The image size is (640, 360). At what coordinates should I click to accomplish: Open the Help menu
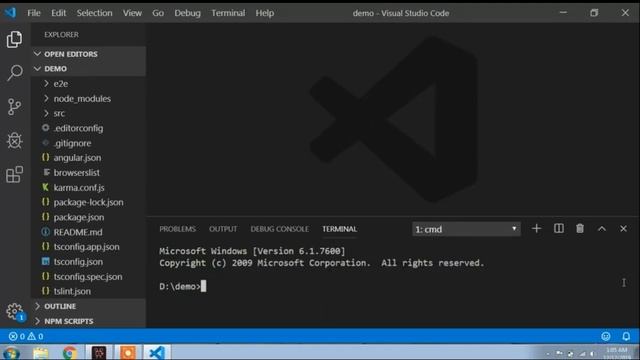tap(264, 13)
